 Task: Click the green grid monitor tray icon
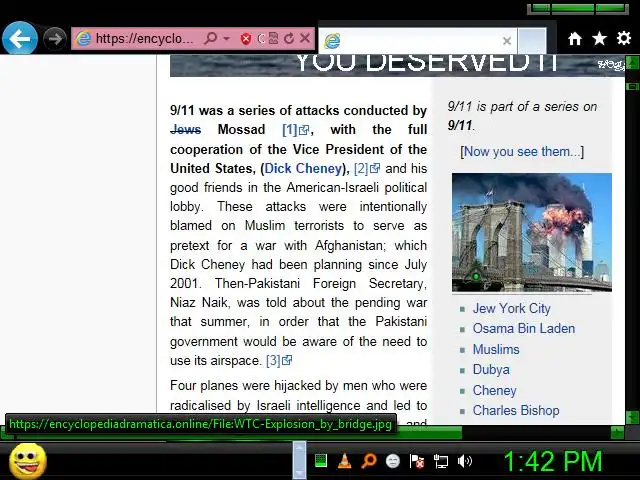point(321,461)
